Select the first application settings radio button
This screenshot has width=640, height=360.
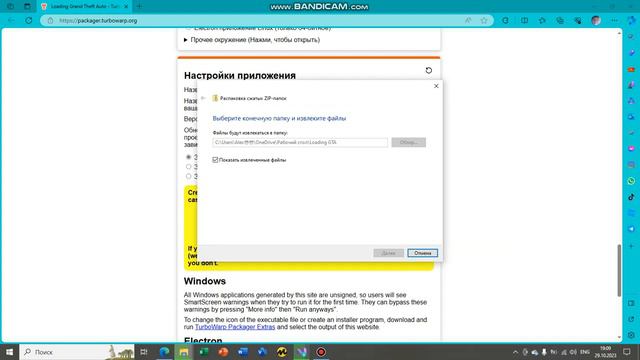pyautogui.click(x=188, y=157)
